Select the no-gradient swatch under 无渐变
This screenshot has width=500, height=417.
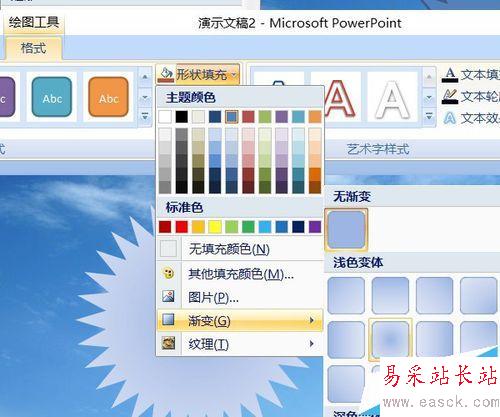click(346, 230)
